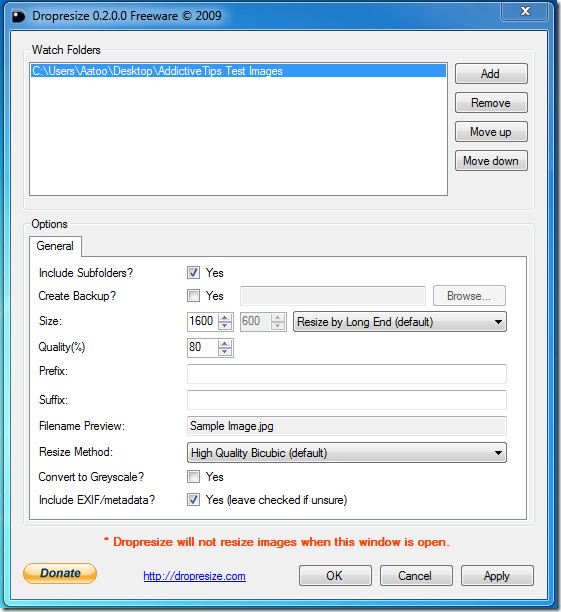Increase the 600 size with up arrow

point(278,317)
